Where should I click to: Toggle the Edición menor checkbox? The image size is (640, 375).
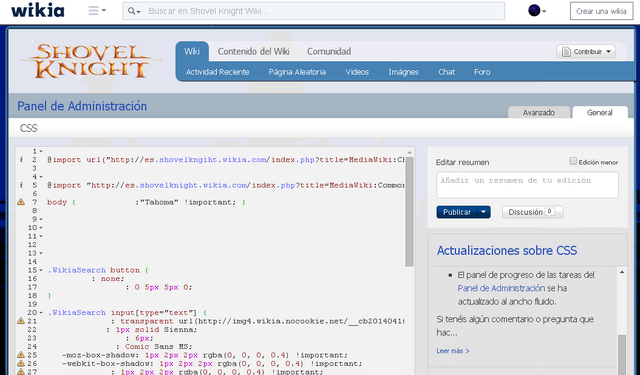tap(573, 162)
